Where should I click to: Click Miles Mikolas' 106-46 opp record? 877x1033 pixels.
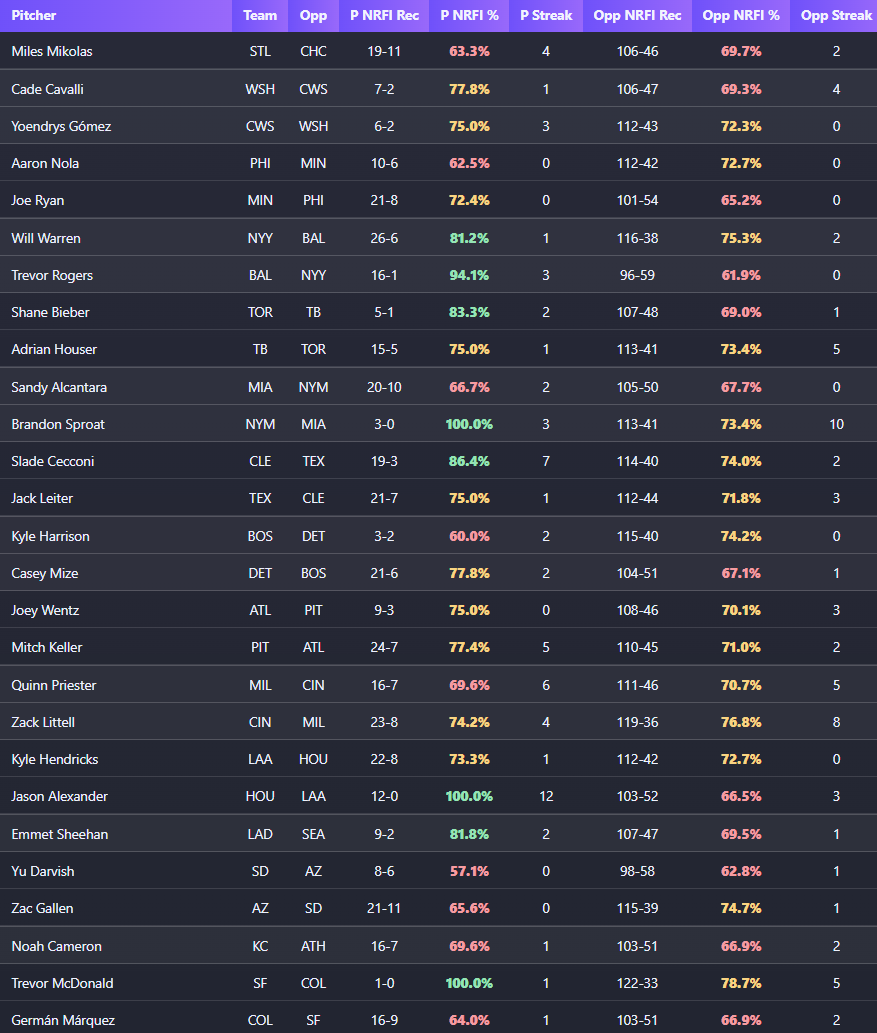[637, 51]
